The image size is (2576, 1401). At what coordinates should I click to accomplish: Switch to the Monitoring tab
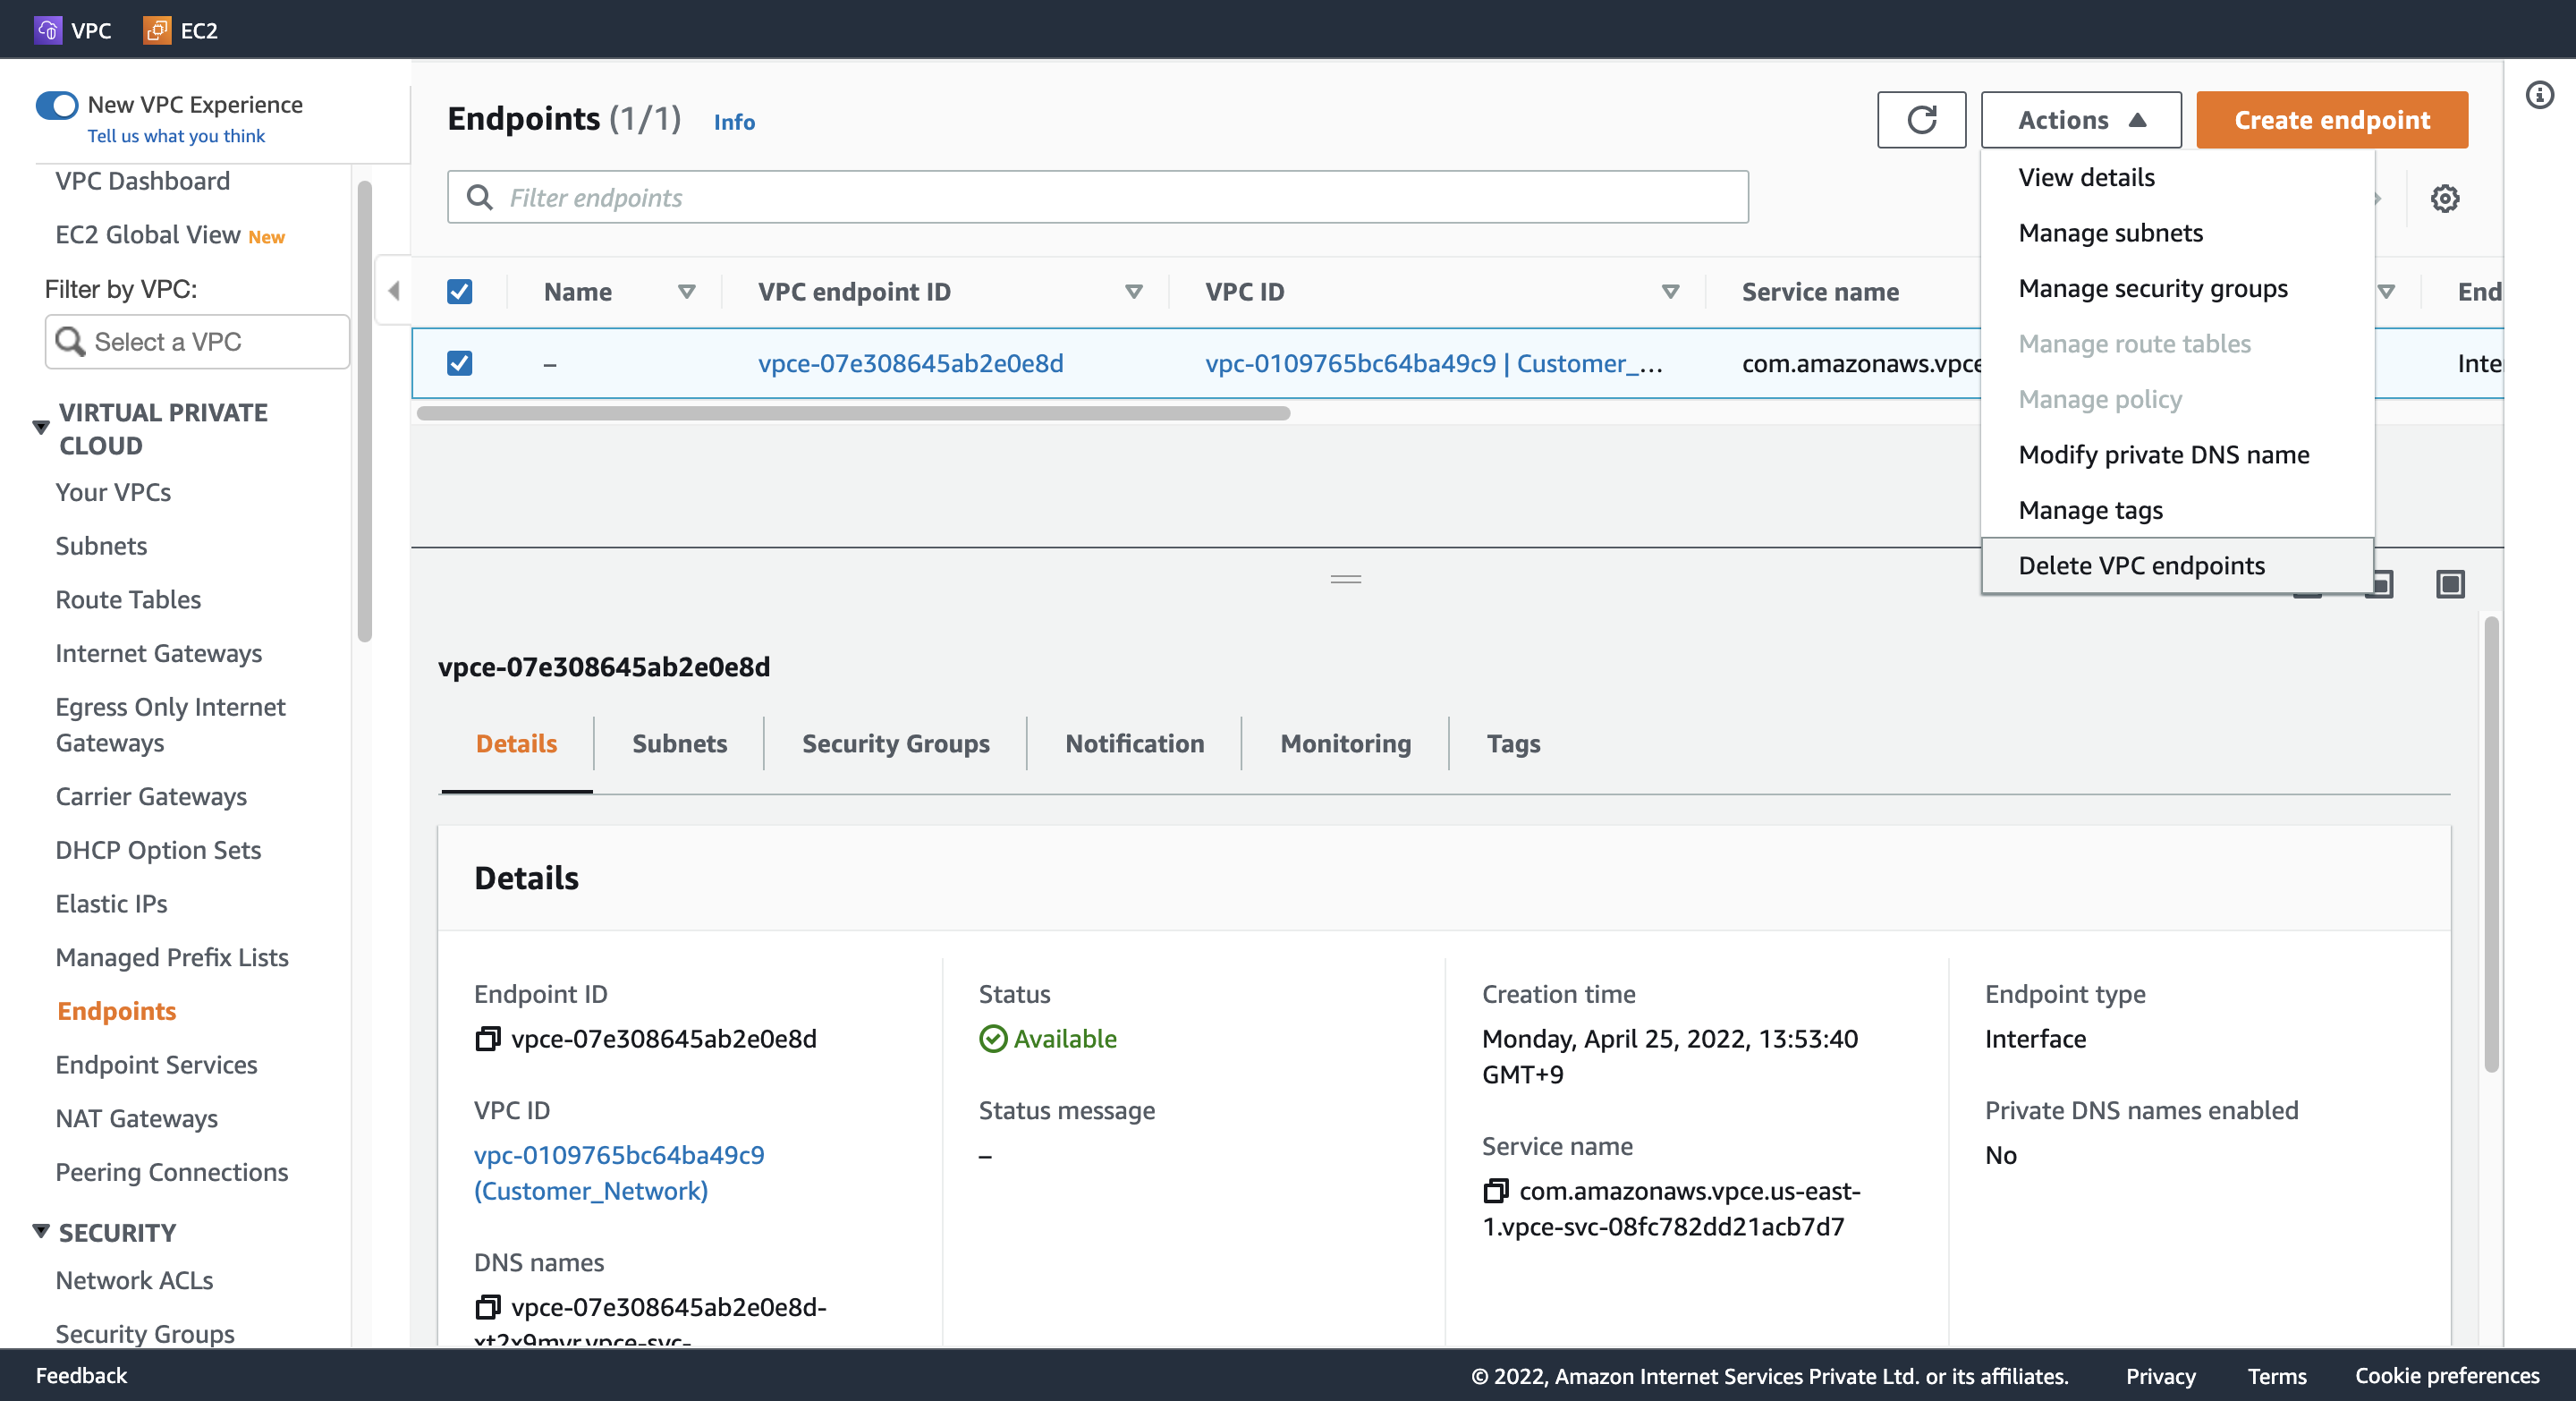1345,742
